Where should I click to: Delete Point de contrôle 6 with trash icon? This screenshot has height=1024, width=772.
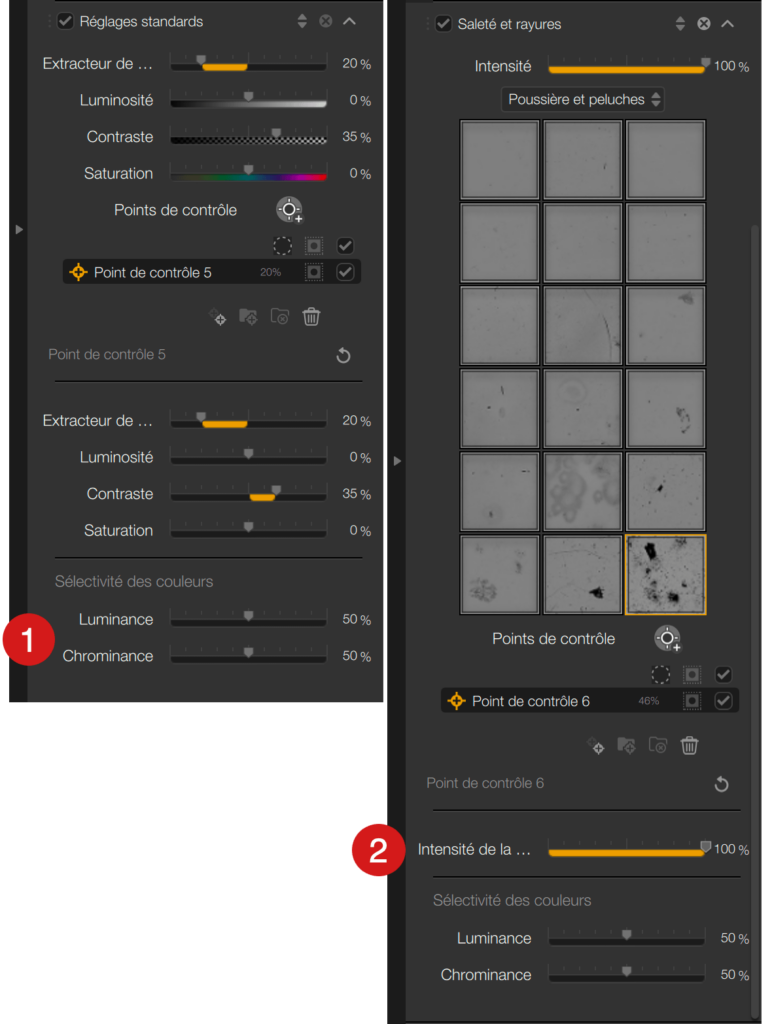point(689,745)
